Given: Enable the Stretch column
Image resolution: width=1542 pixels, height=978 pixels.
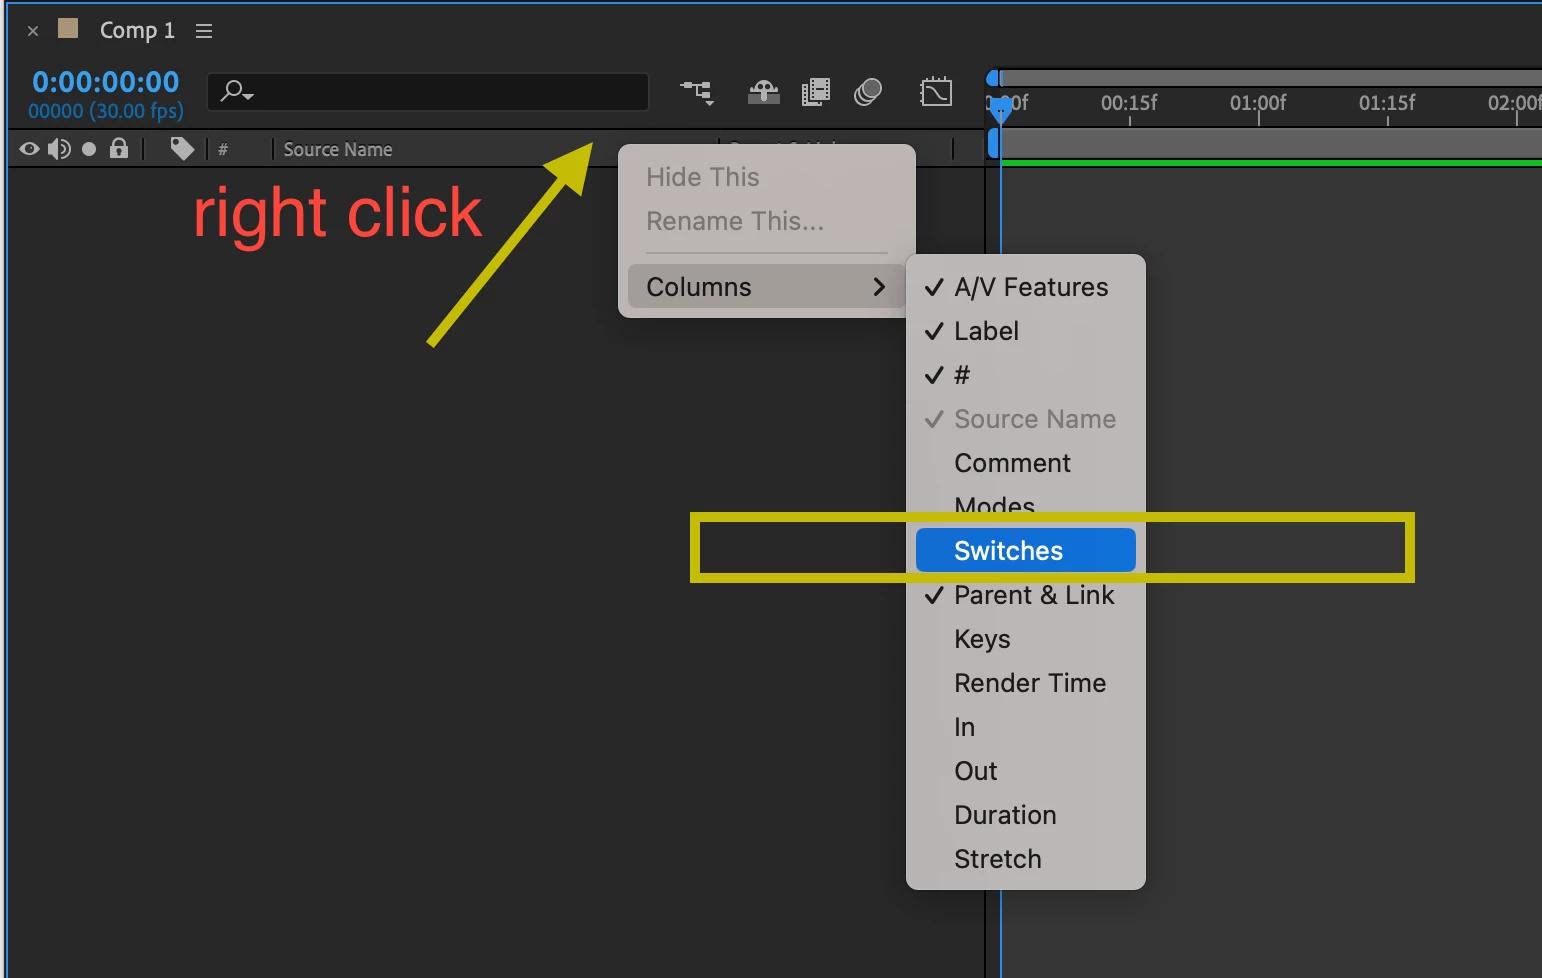Looking at the screenshot, I should pyautogui.click(x=1026, y=859).
